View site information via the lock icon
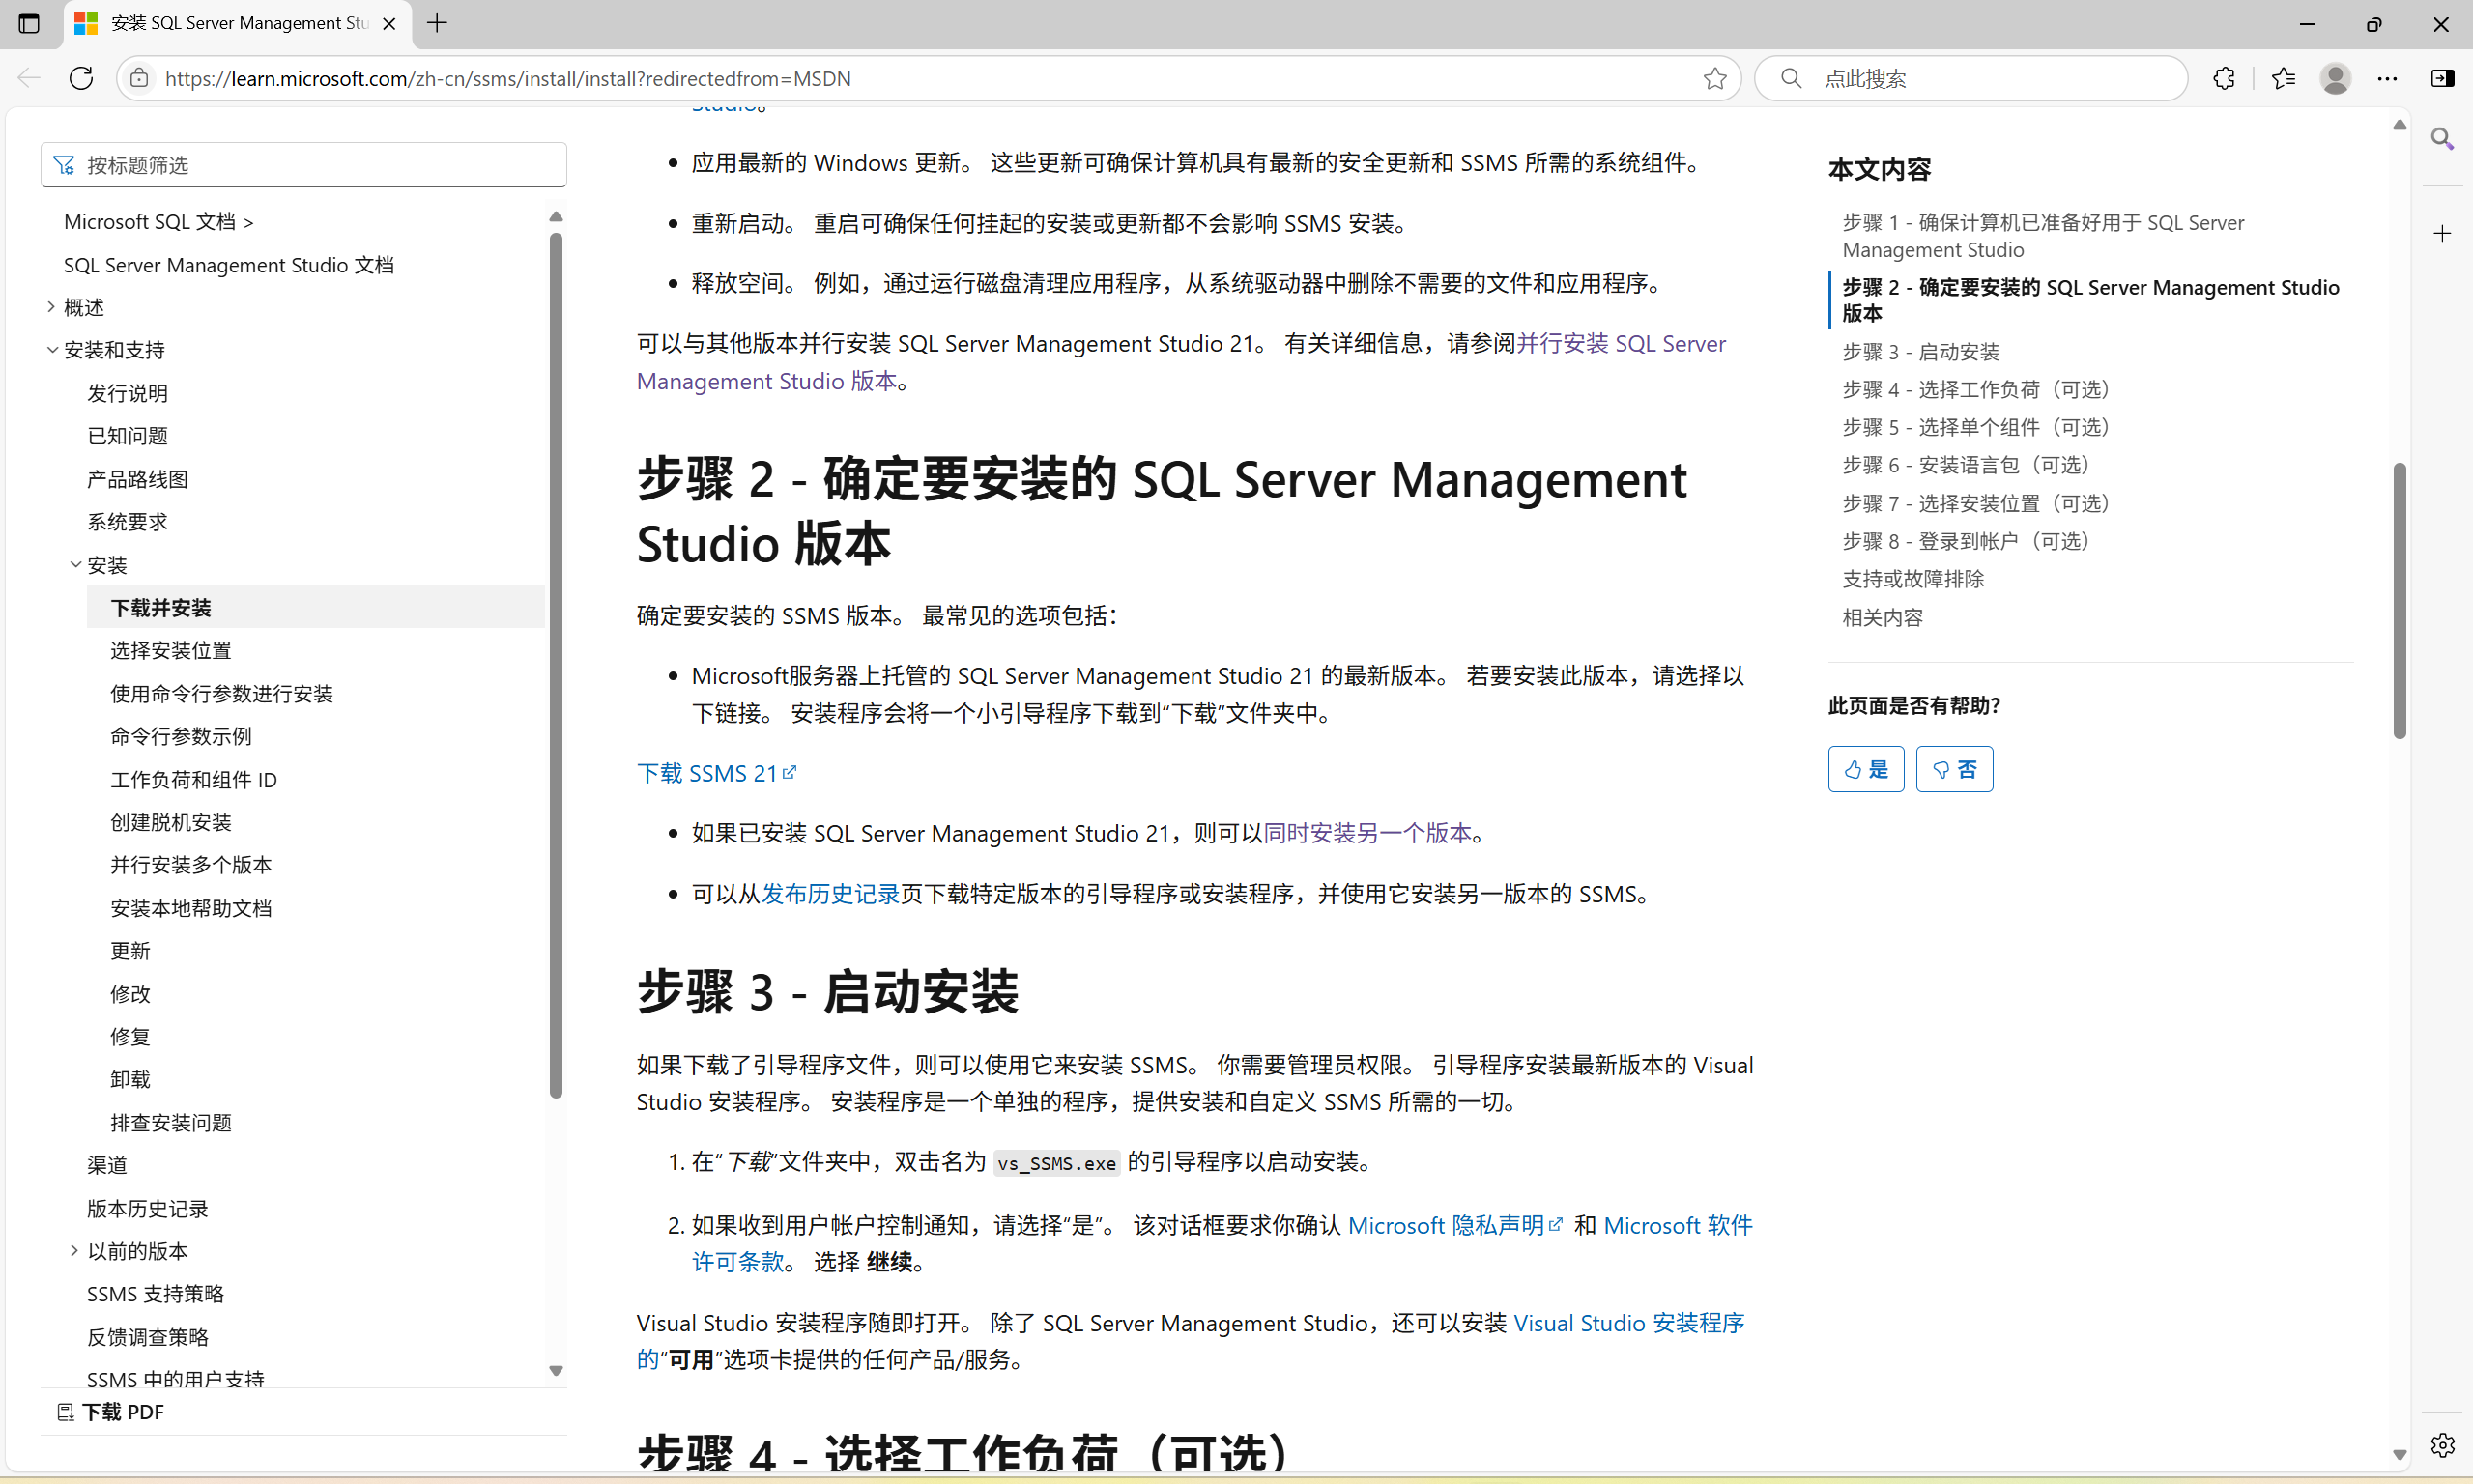 [x=139, y=78]
